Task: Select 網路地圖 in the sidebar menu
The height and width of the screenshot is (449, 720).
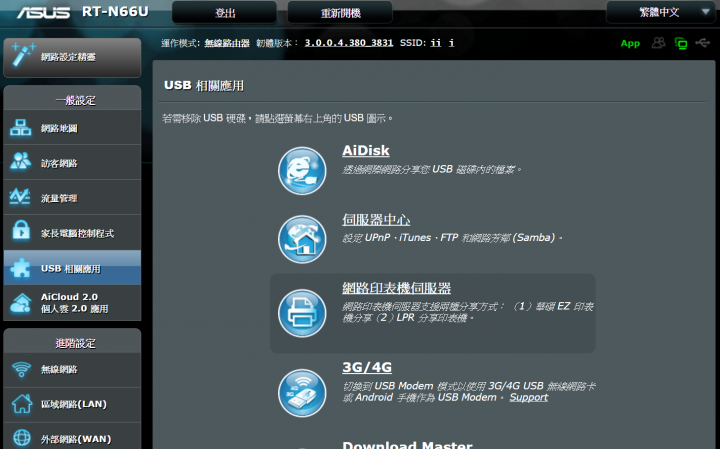Action: (x=72, y=128)
